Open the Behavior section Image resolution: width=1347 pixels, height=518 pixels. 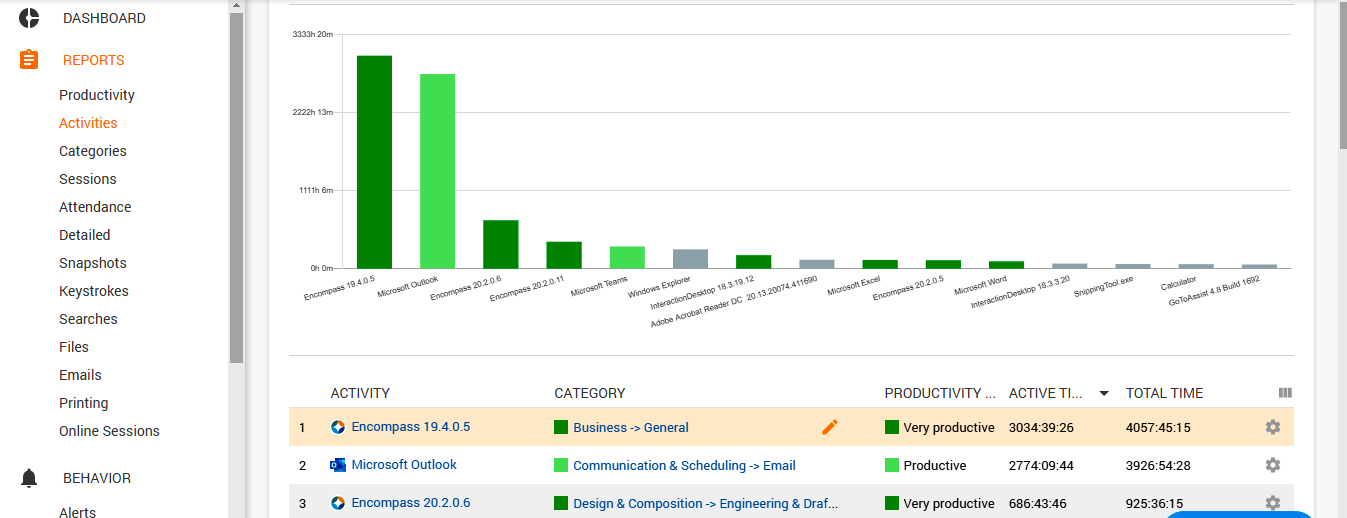97,478
